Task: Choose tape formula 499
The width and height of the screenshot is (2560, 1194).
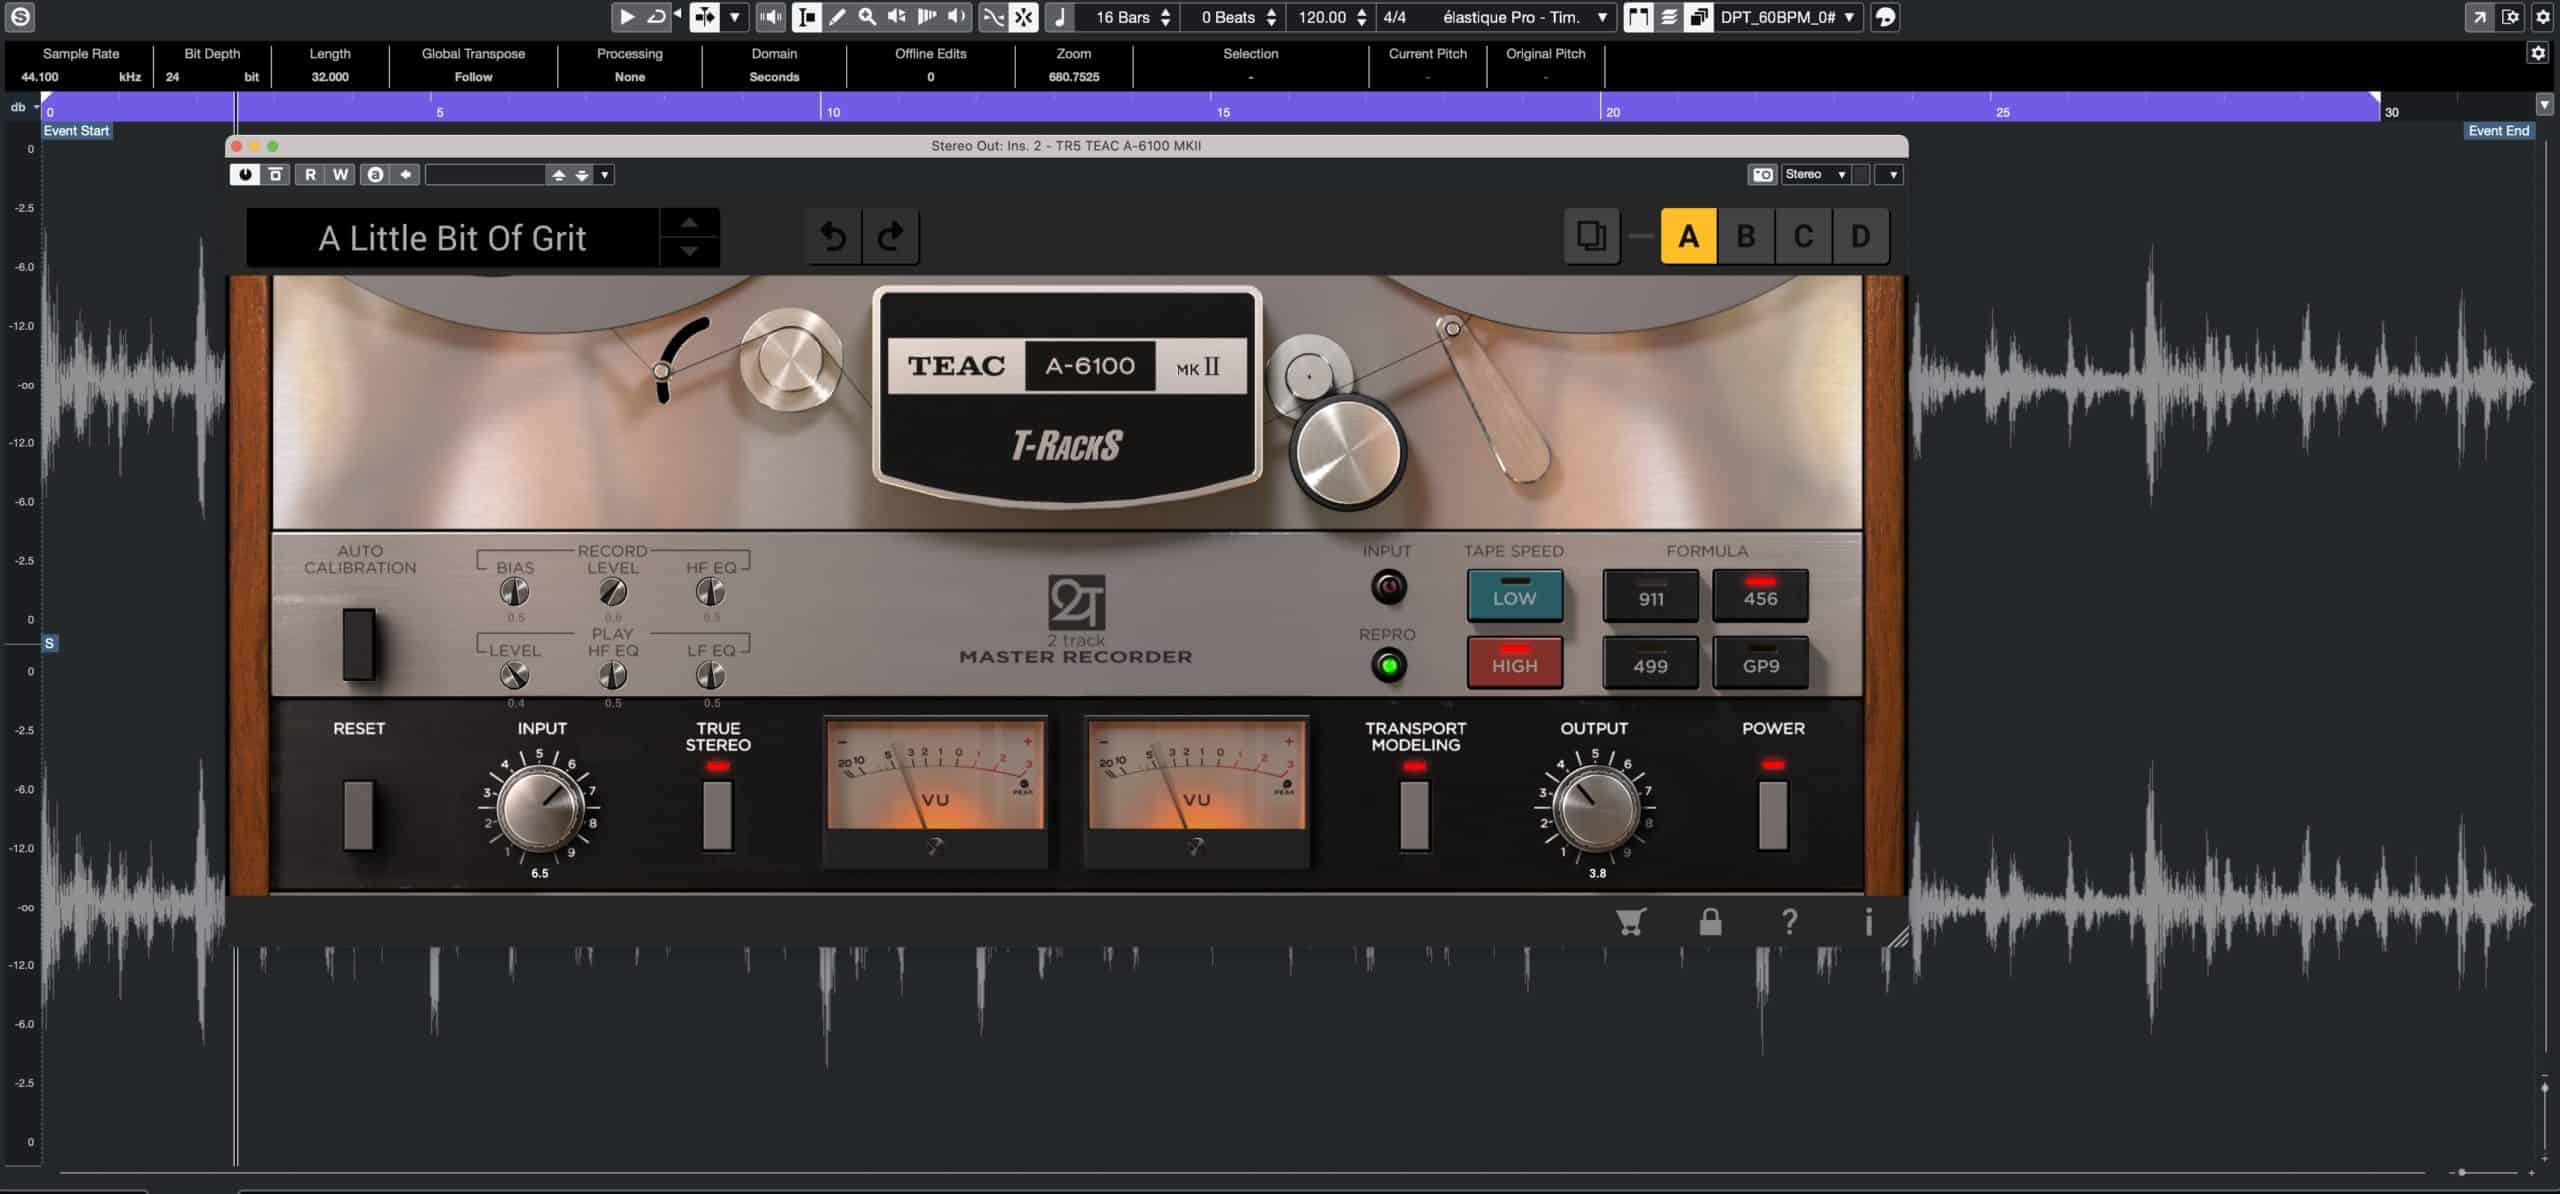Action: pyautogui.click(x=1651, y=663)
